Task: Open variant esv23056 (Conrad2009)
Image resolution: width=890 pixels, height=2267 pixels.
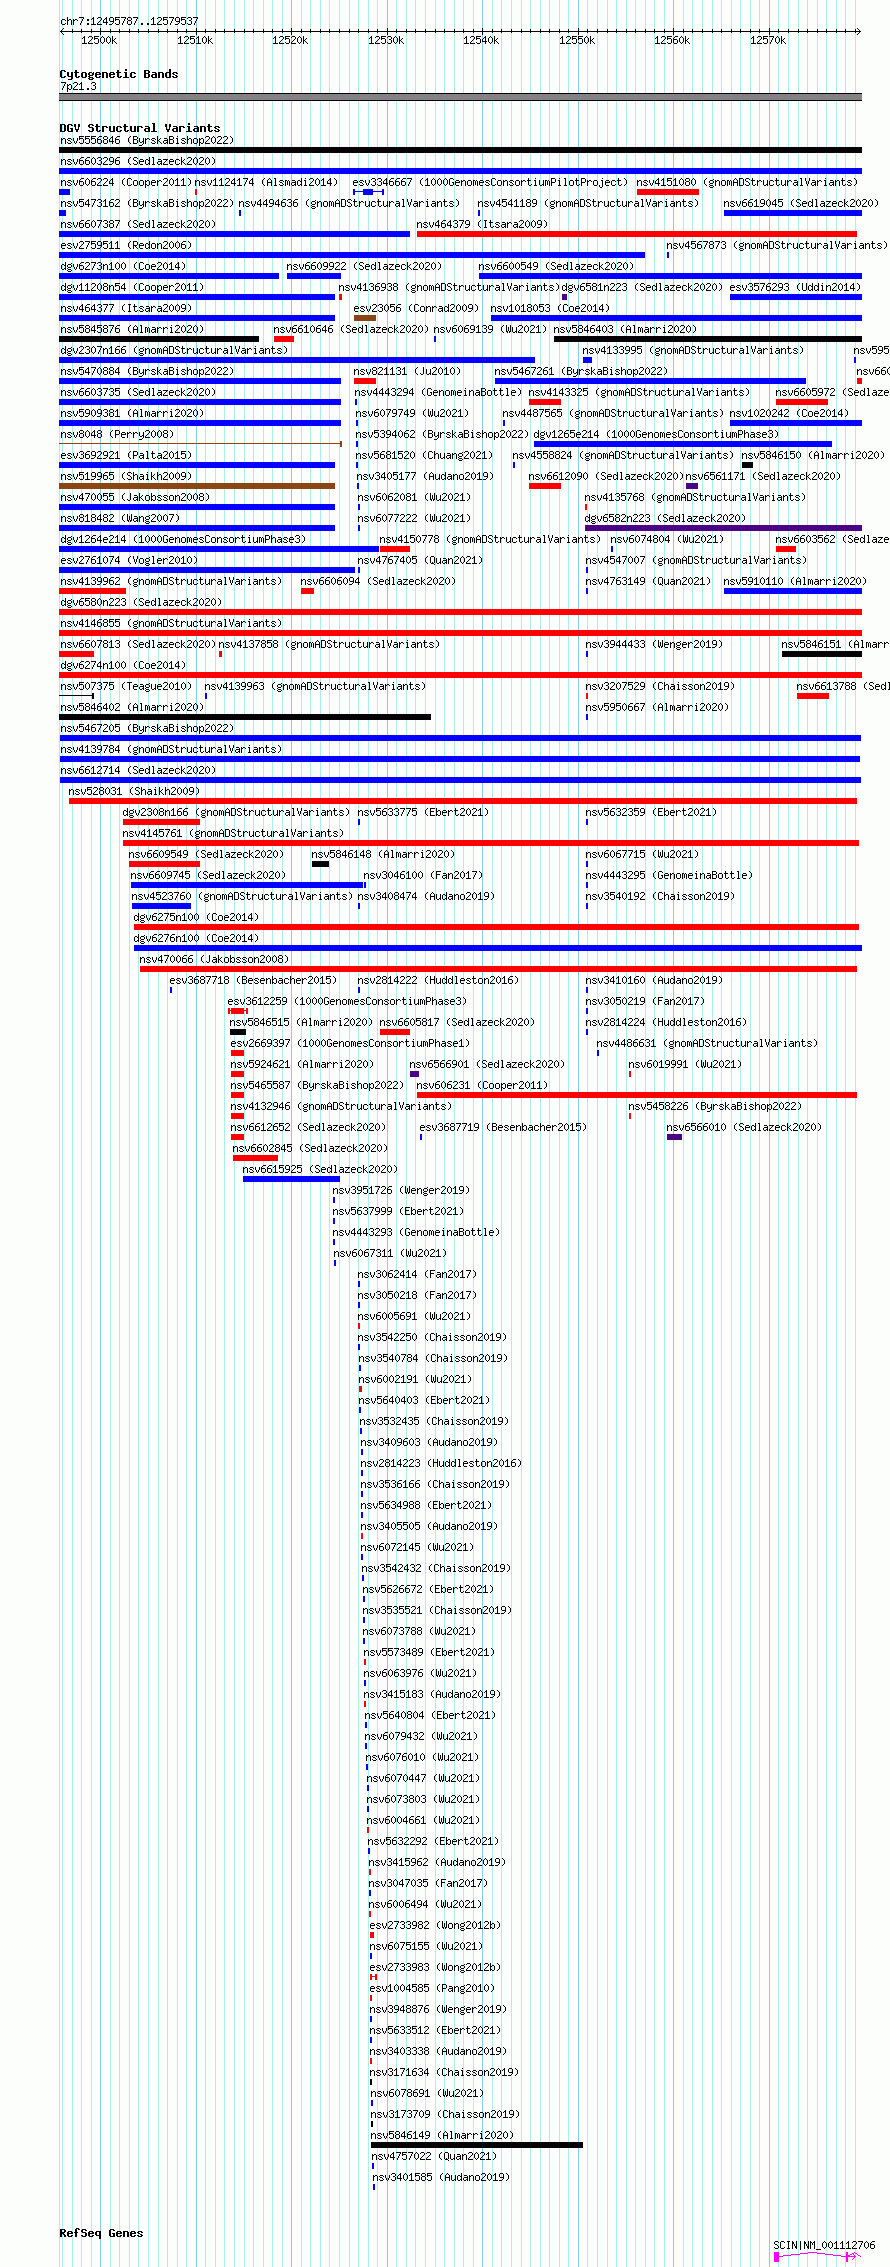Action: point(416,309)
